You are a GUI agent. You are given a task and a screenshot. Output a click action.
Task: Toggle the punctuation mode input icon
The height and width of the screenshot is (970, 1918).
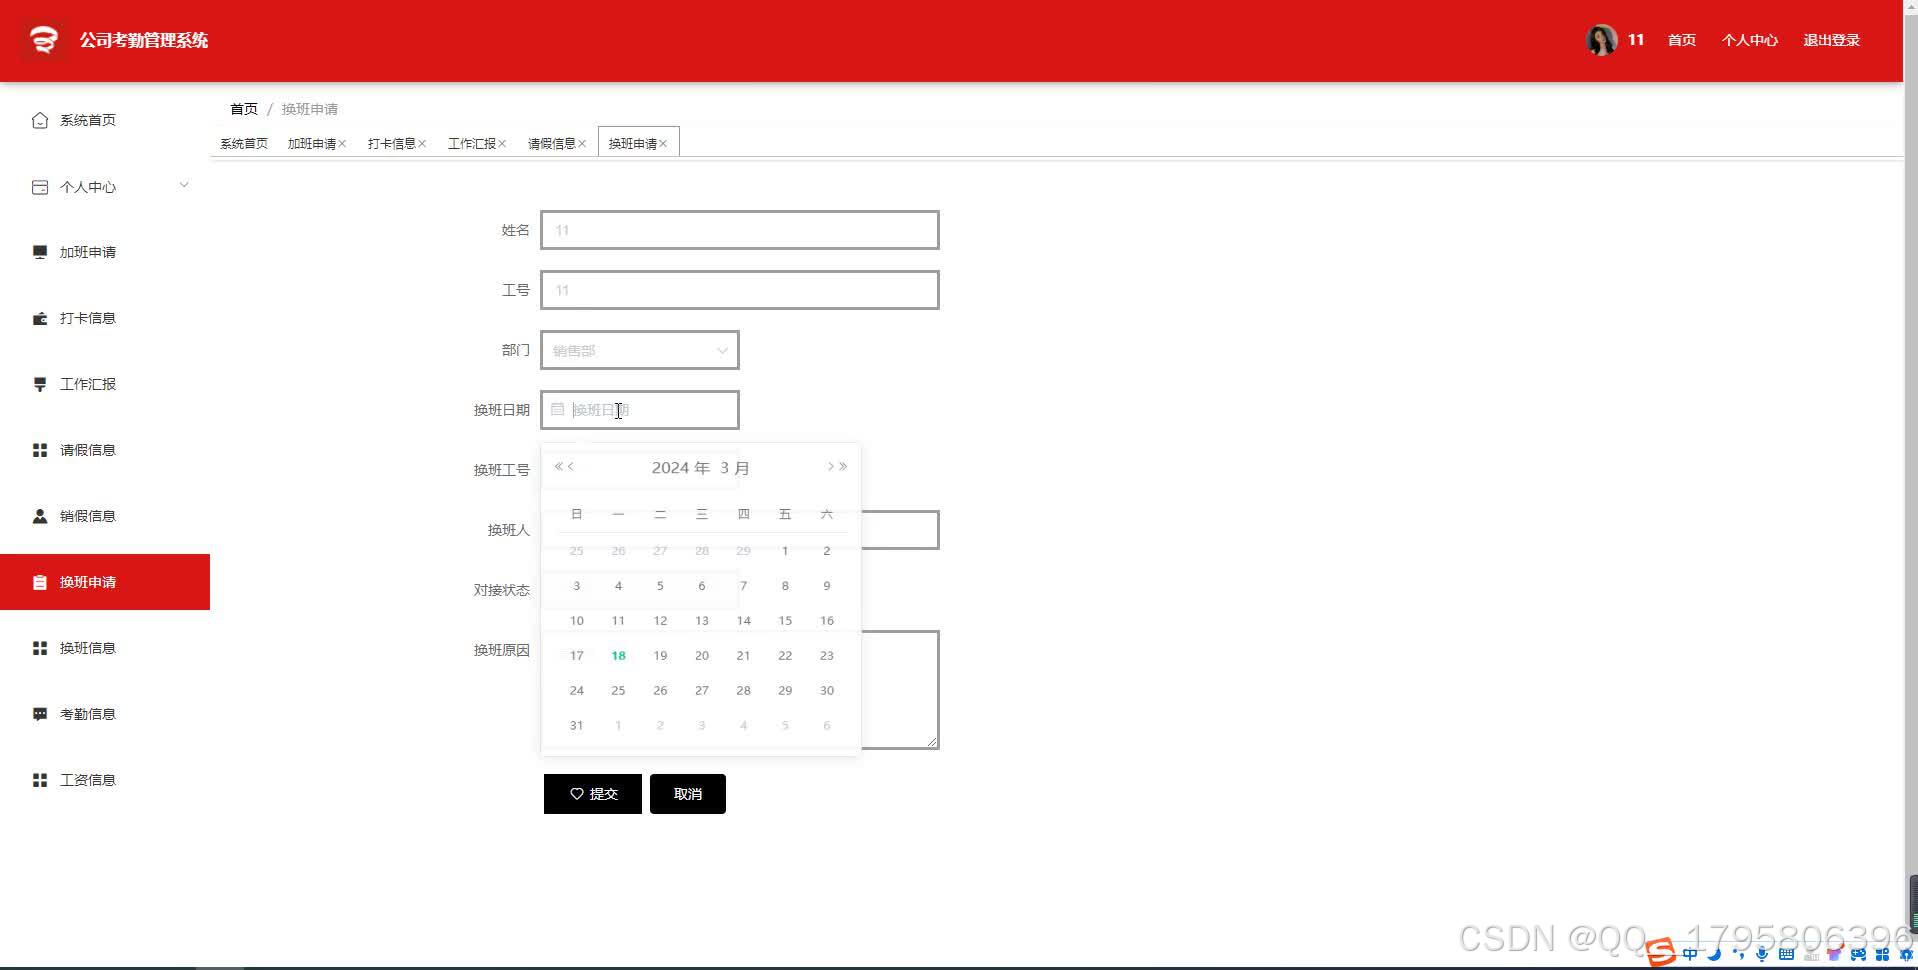(1738, 954)
